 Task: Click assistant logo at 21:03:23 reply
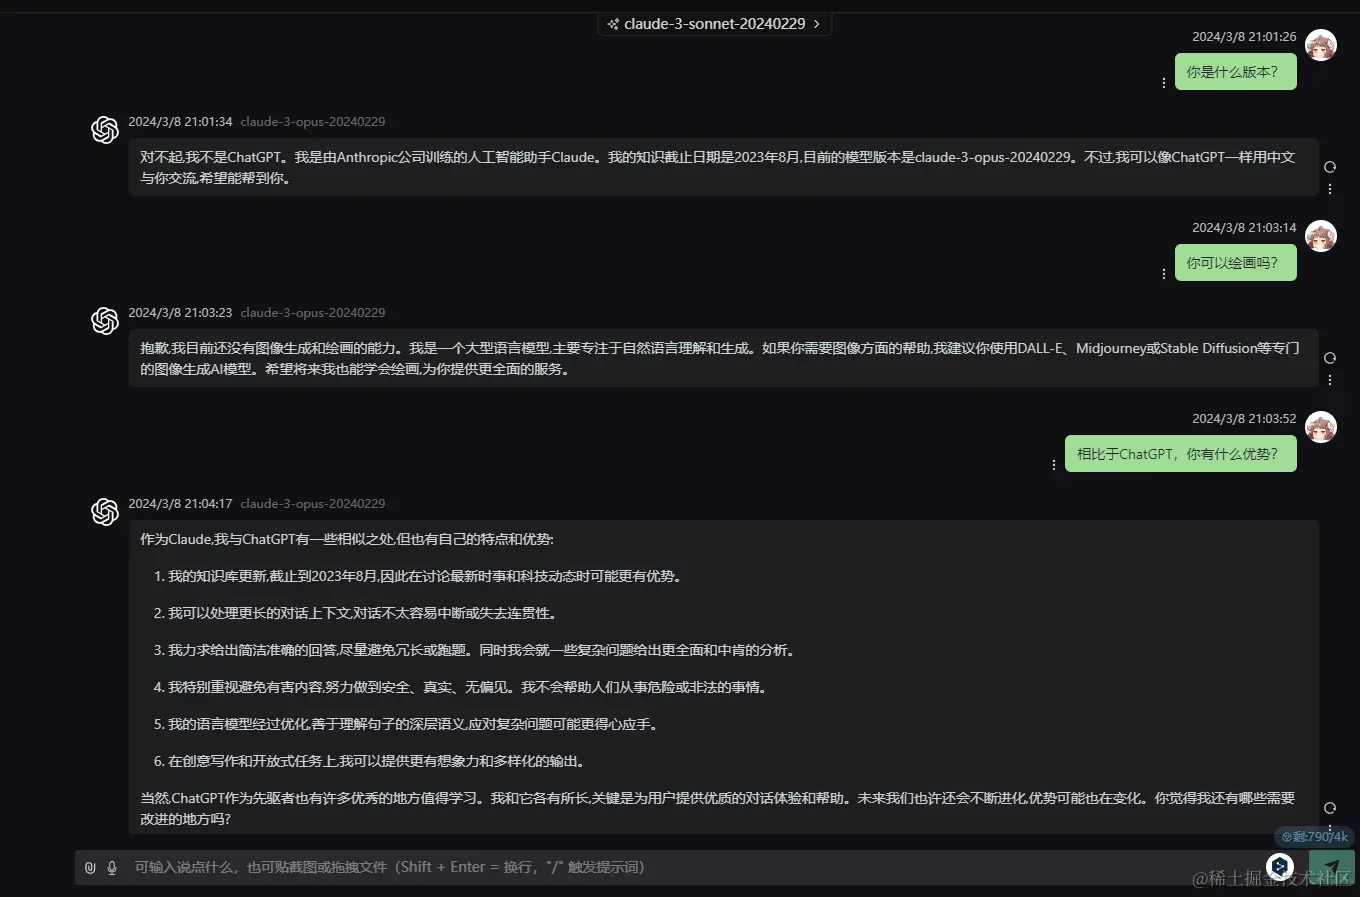105,321
